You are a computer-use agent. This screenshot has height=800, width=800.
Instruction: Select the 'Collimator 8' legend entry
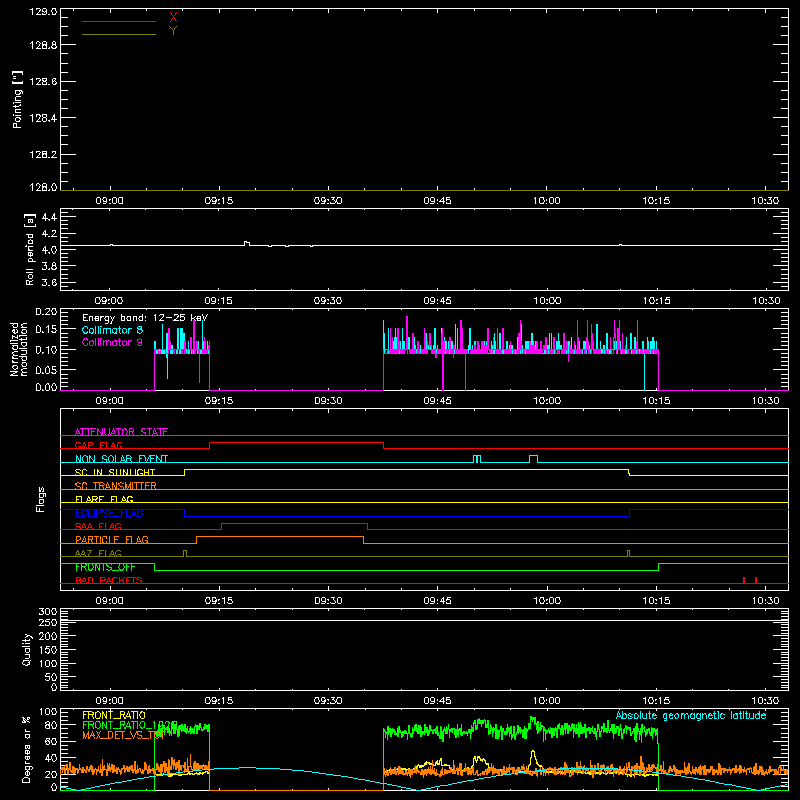[x=112, y=330]
